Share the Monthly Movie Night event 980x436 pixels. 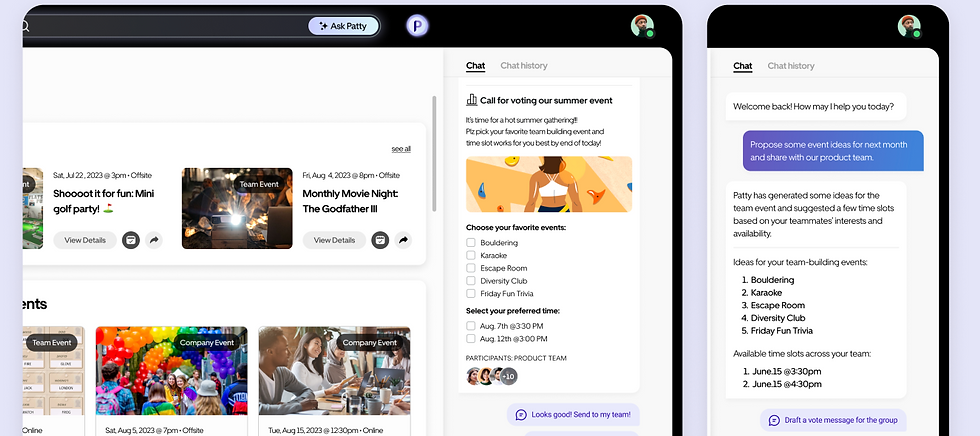tap(404, 240)
